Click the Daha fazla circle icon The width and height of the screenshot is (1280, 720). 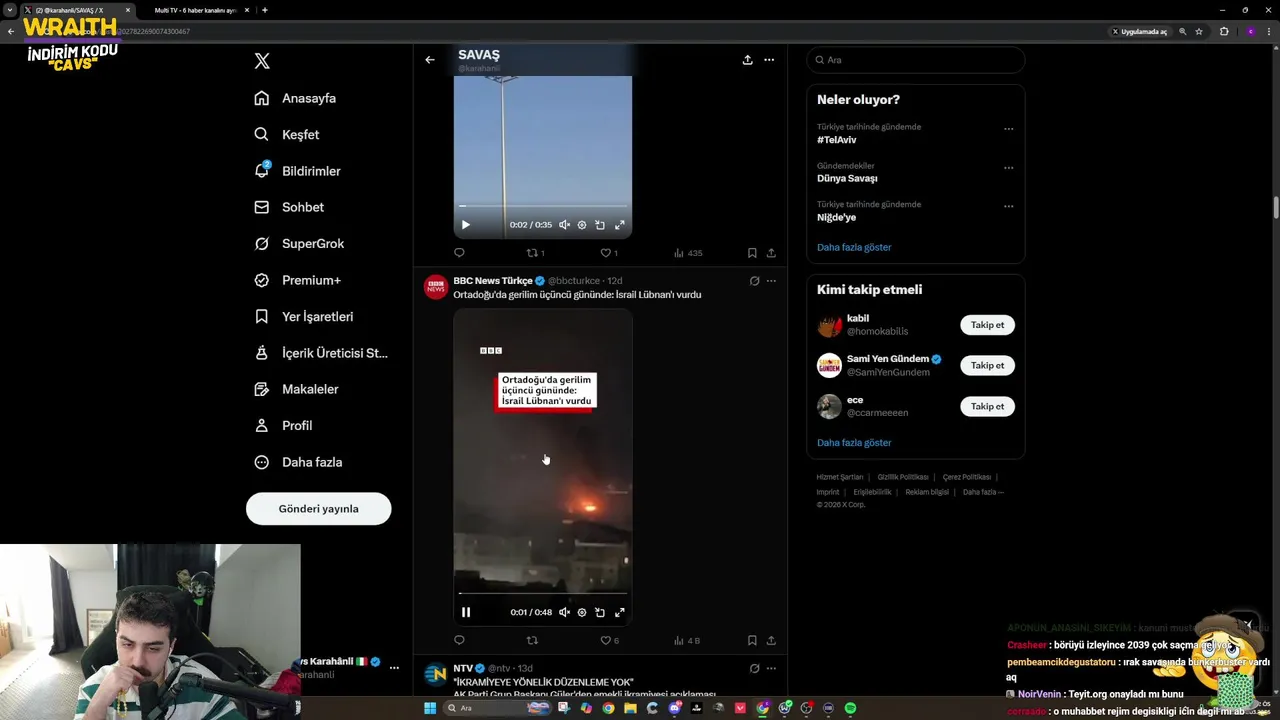click(262, 462)
